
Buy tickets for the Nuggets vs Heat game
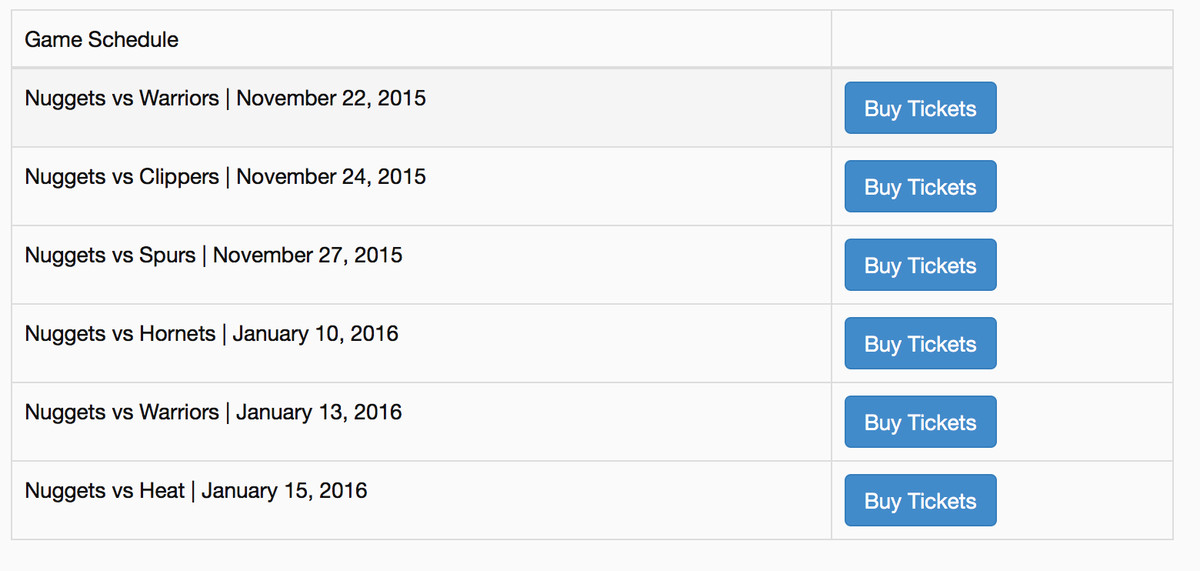click(x=920, y=500)
